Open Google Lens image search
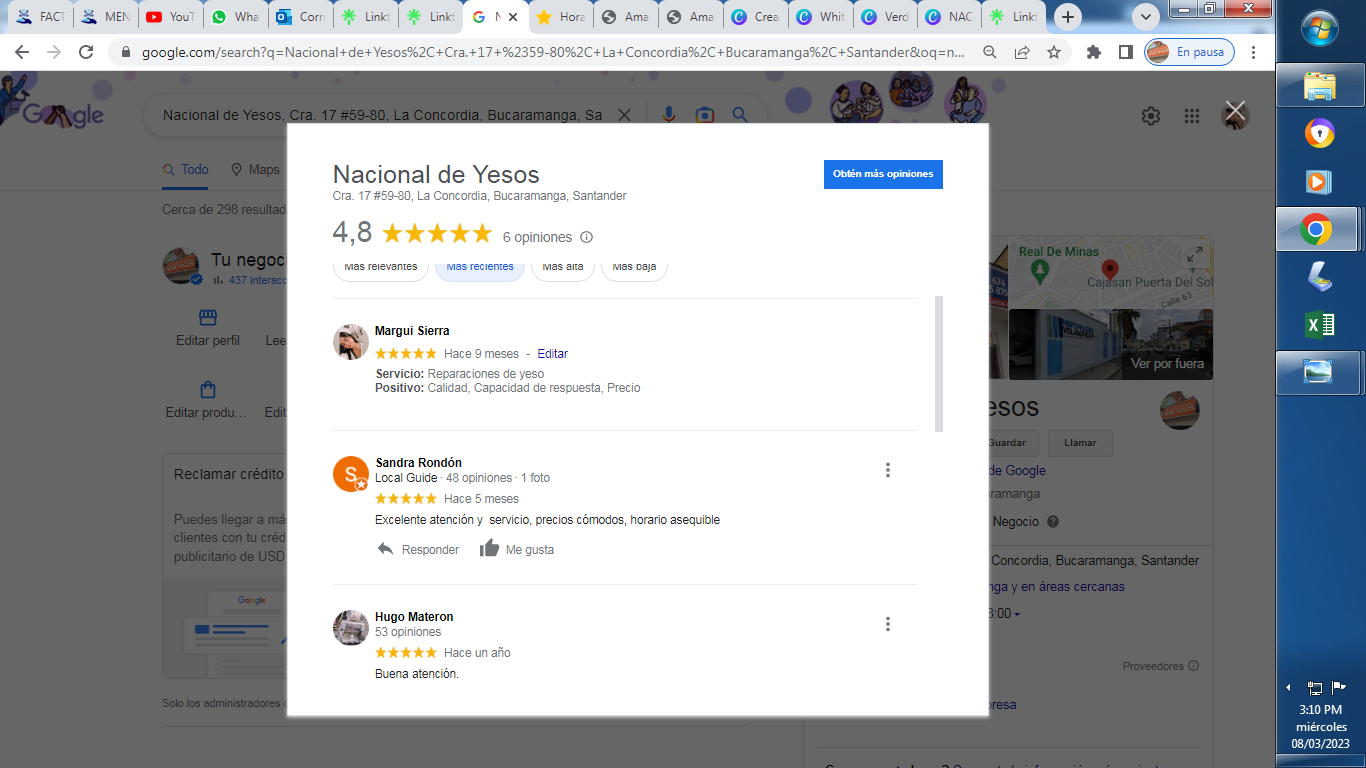 [705, 115]
